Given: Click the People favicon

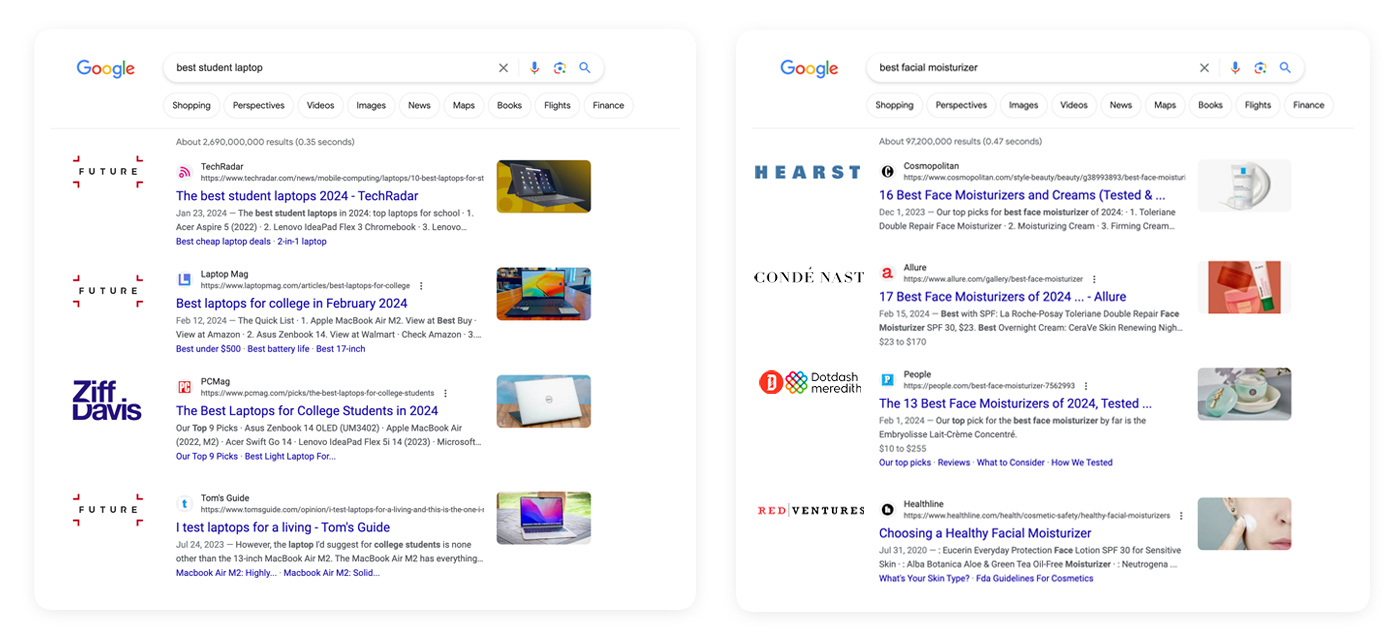Looking at the screenshot, I should 887,380.
